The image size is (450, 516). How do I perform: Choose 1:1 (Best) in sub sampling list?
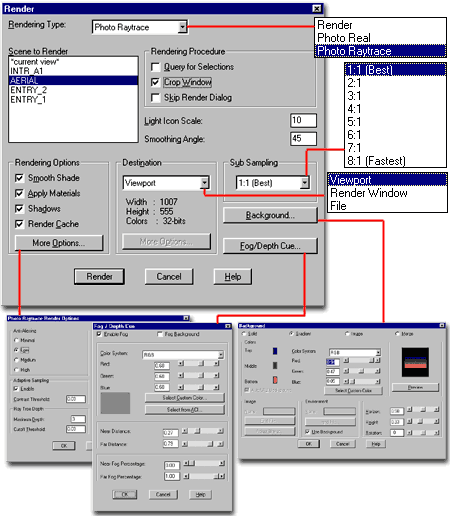point(395,70)
